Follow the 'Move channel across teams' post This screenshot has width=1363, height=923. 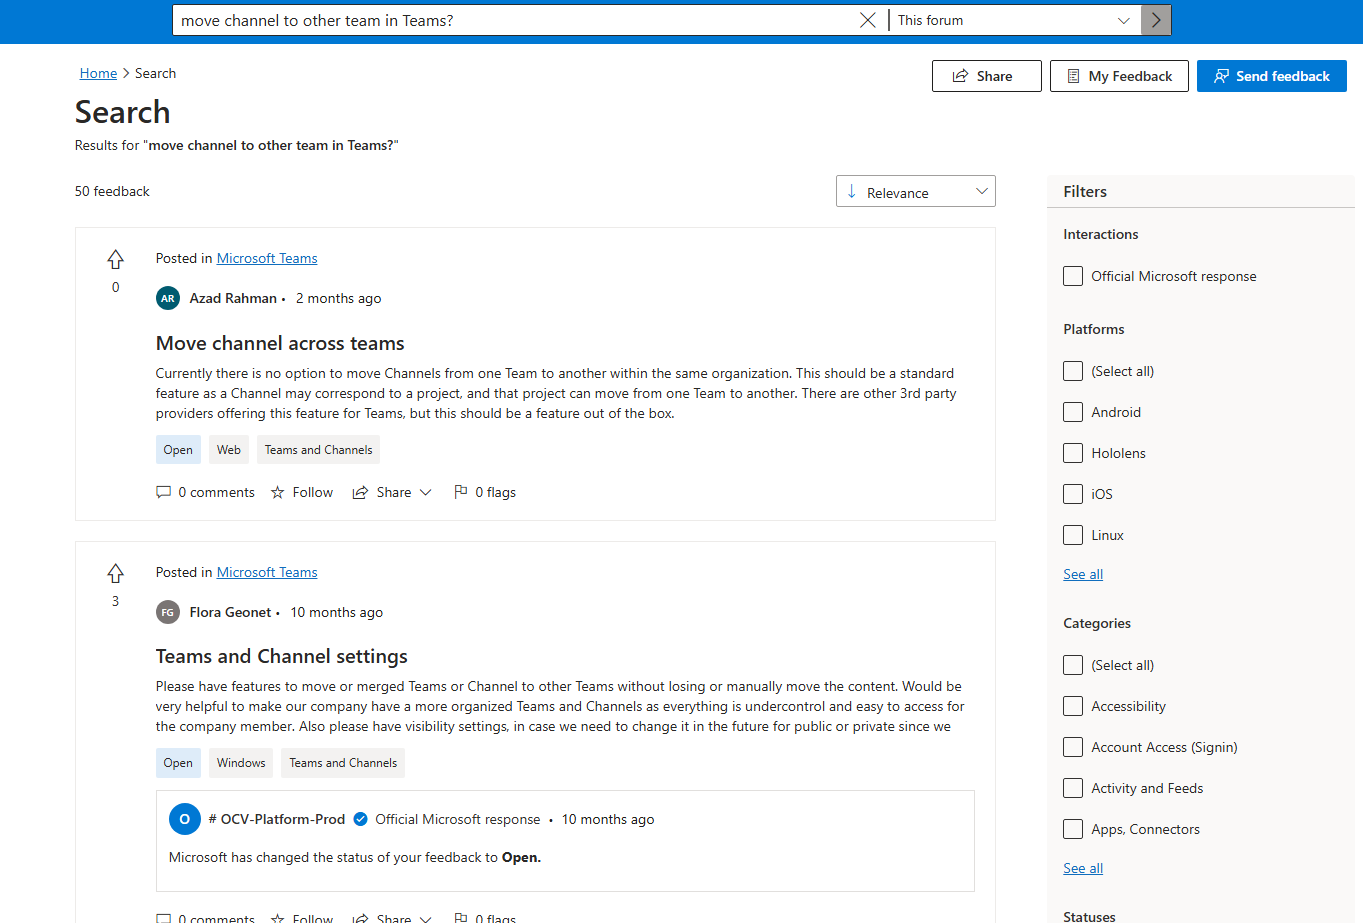(302, 492)
